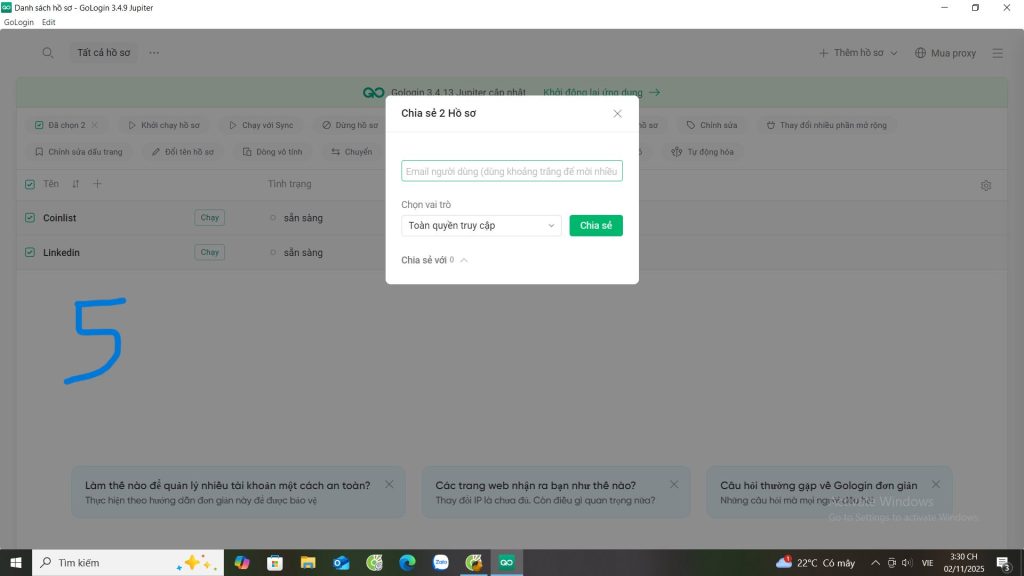Uncheck the Linkedin profile checkbox
Image resolution: width=1024 pixels, height=576 pixels.
(30, 253)
